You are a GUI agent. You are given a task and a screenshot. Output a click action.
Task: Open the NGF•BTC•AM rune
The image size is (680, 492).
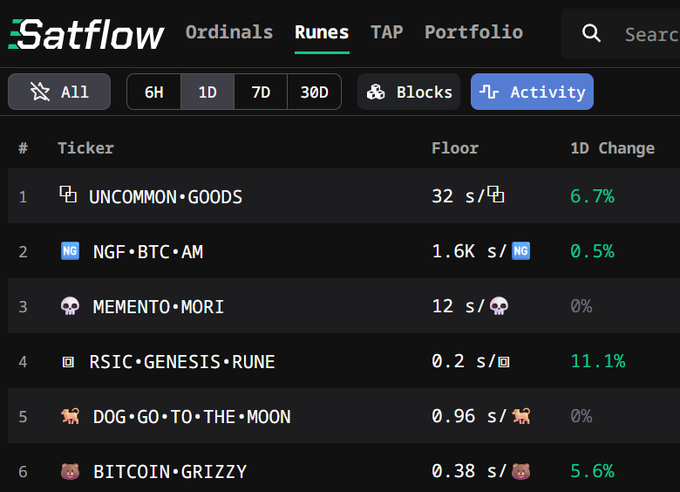[148, 252]
